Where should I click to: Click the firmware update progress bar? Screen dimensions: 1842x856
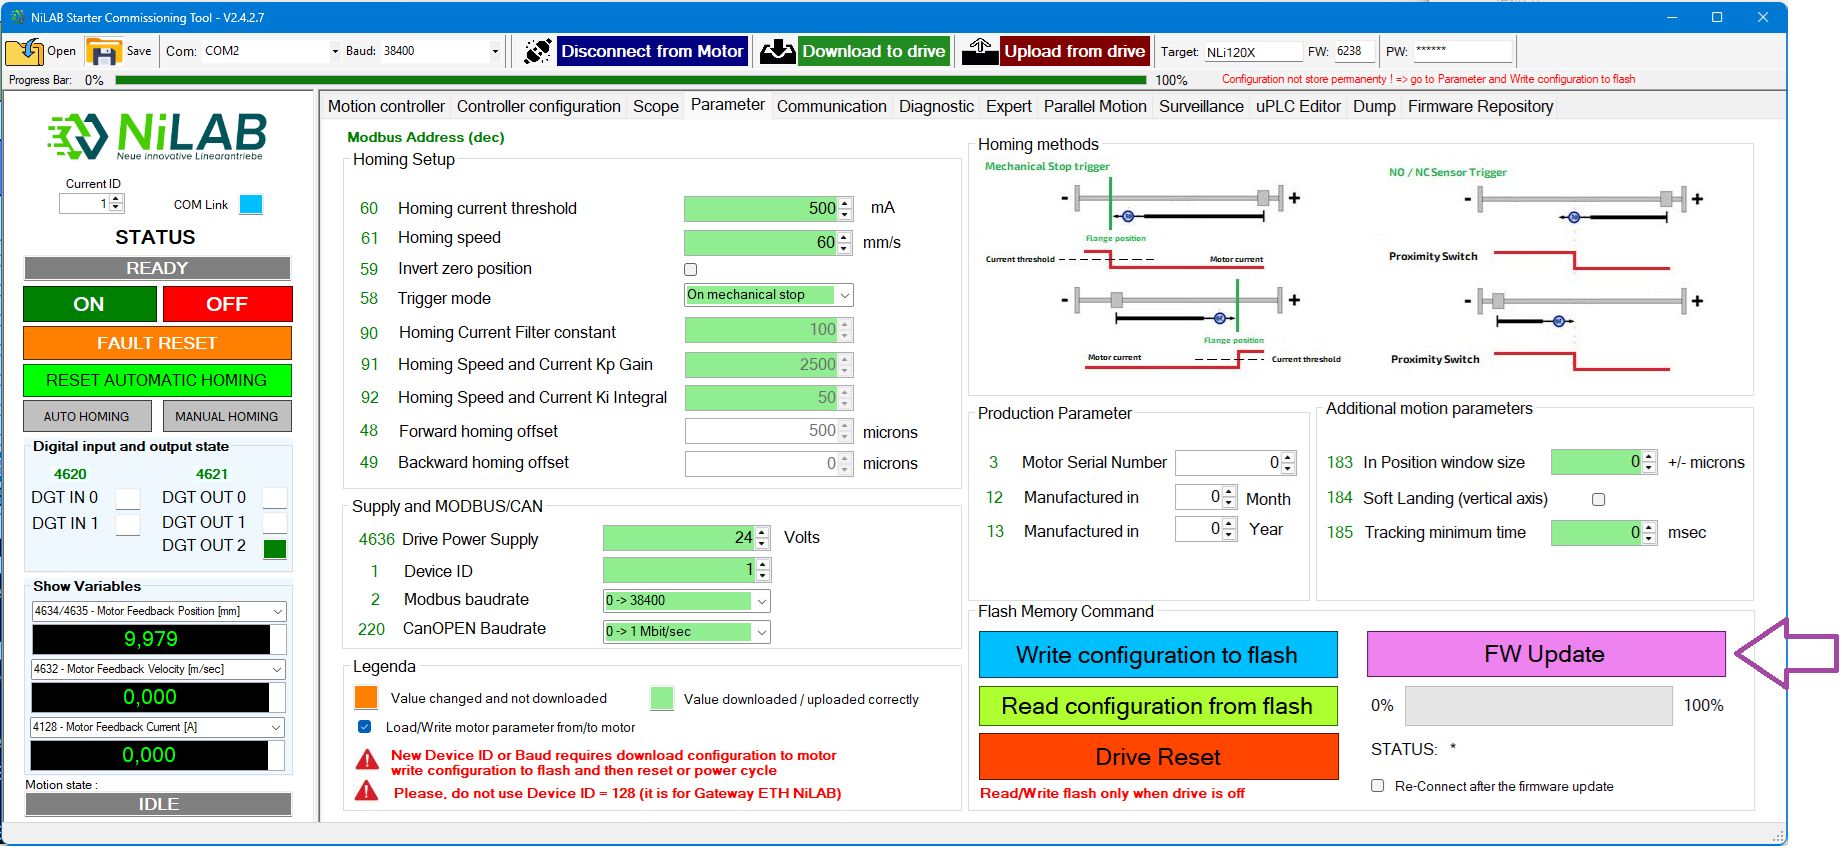1538,706
